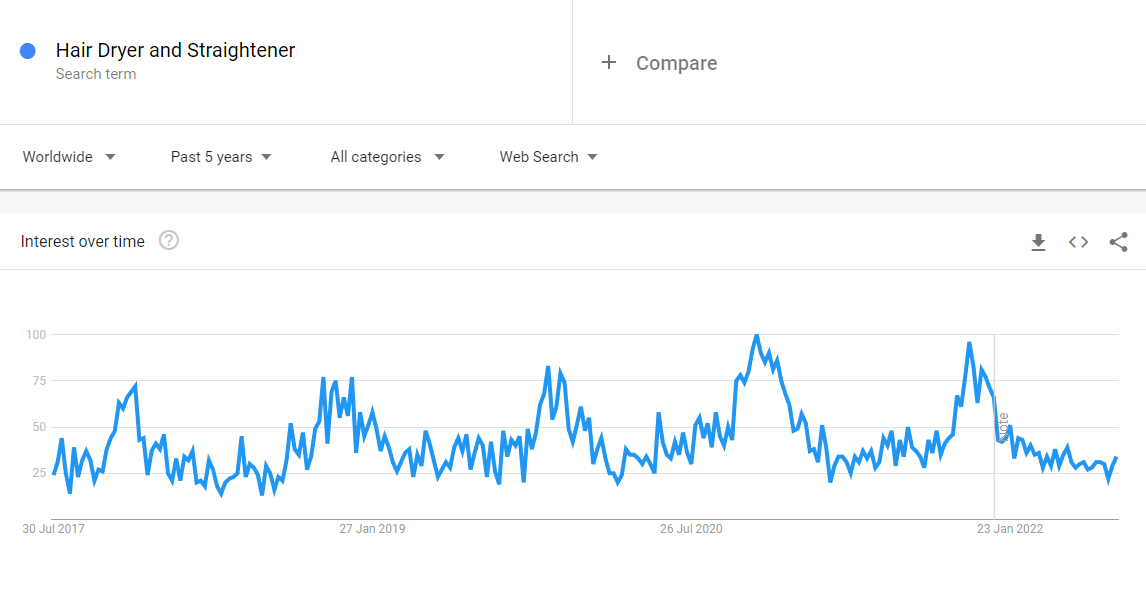1146x597 pixels.
Task: Click the Note marker on the chart
Action: (1003, 427)
